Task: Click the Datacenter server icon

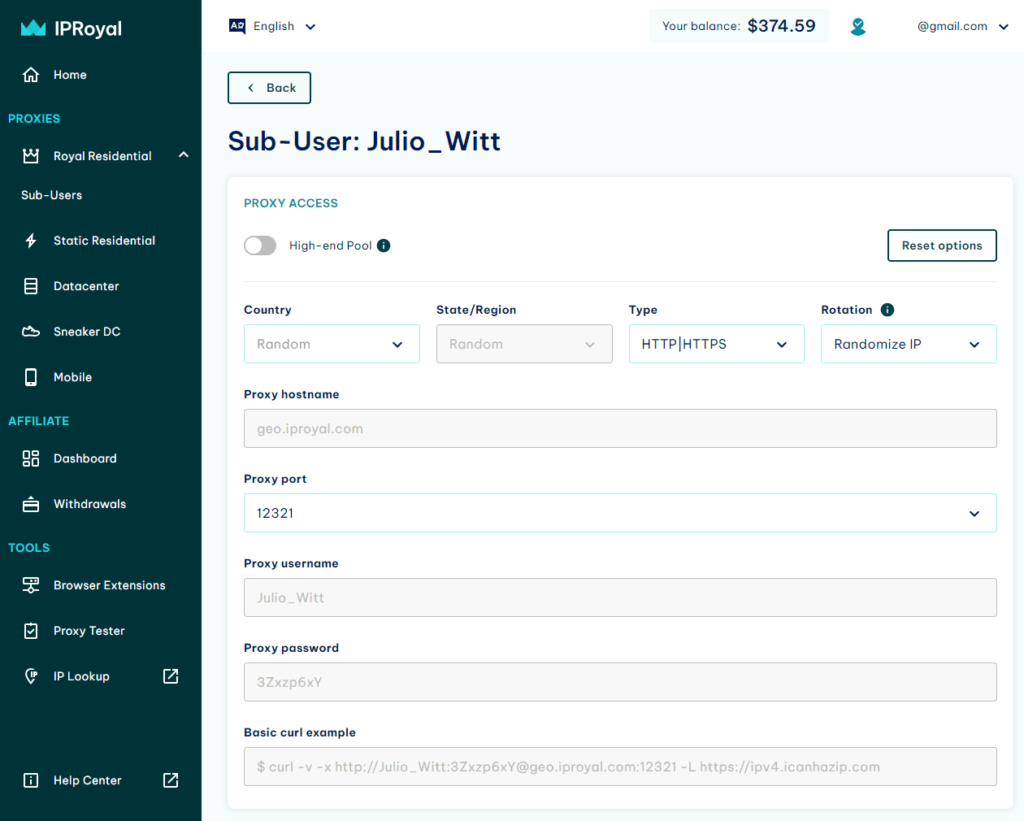Action: pyautogui.click(x=31, y=286)
